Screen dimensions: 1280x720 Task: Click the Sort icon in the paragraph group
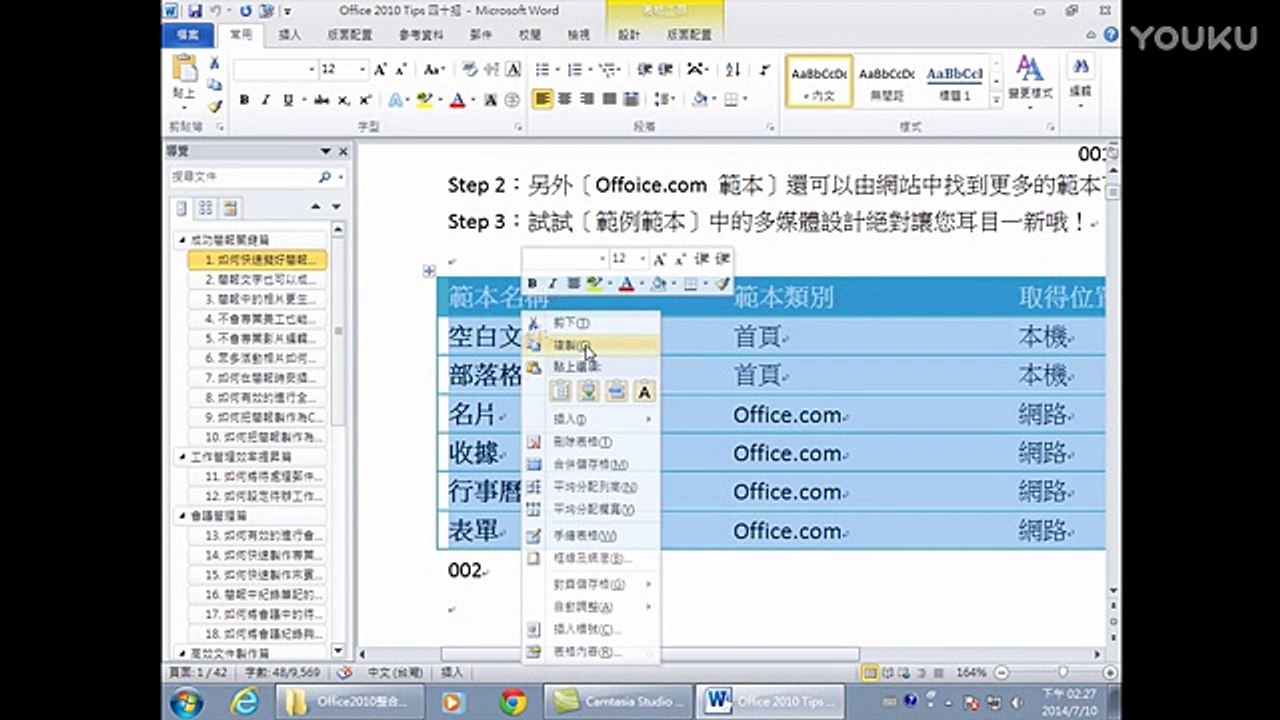(733, 70)
